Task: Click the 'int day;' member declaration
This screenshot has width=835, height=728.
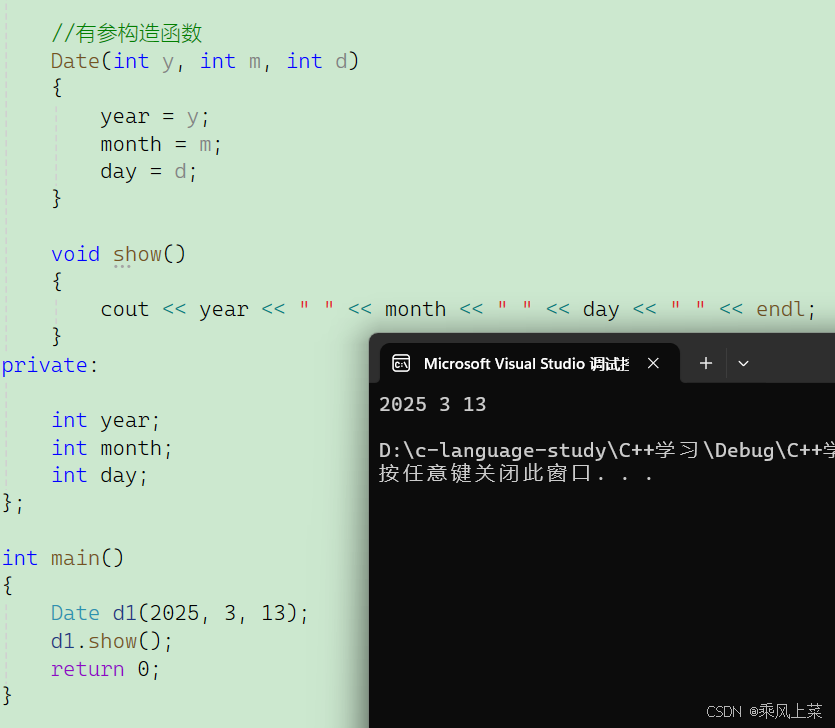Action: (x=100, y=475)
